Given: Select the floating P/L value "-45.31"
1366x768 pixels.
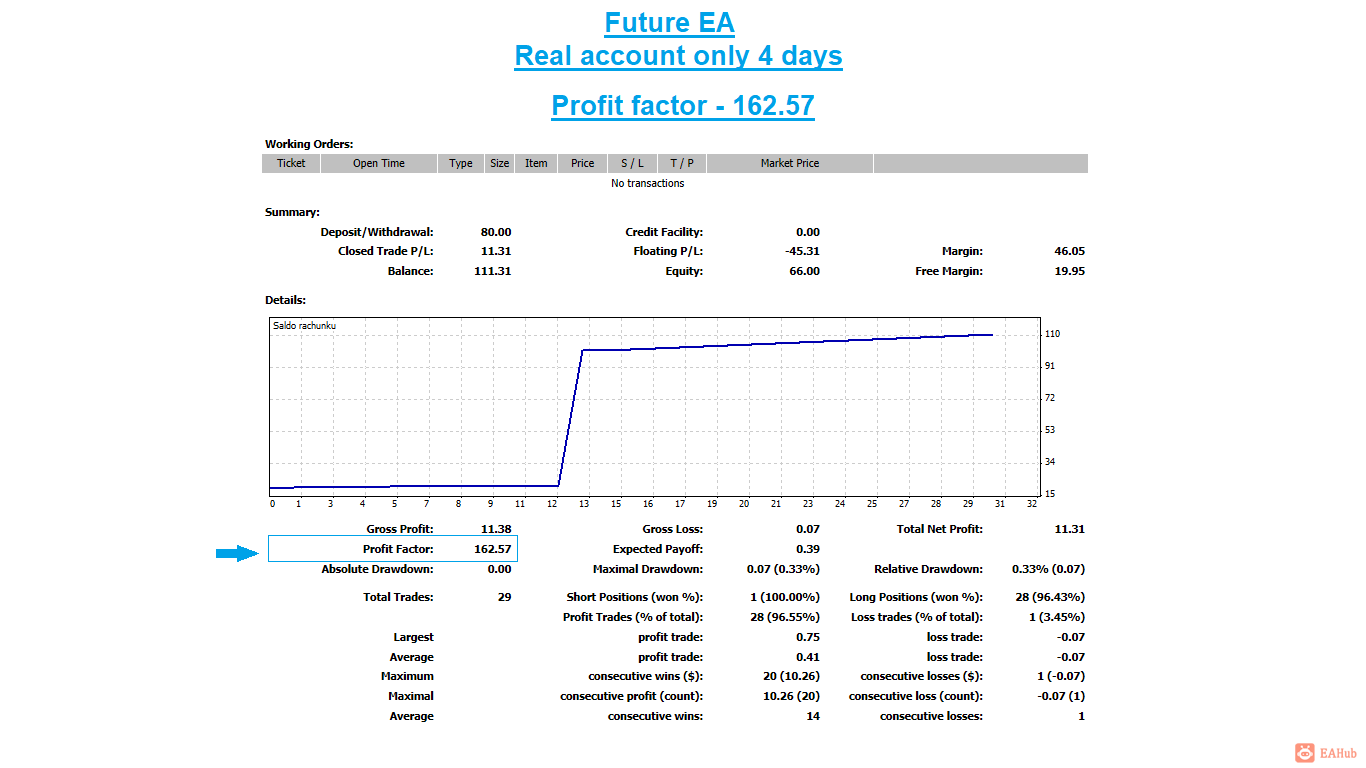Looking at the screenshot, I should pos(803,251).
